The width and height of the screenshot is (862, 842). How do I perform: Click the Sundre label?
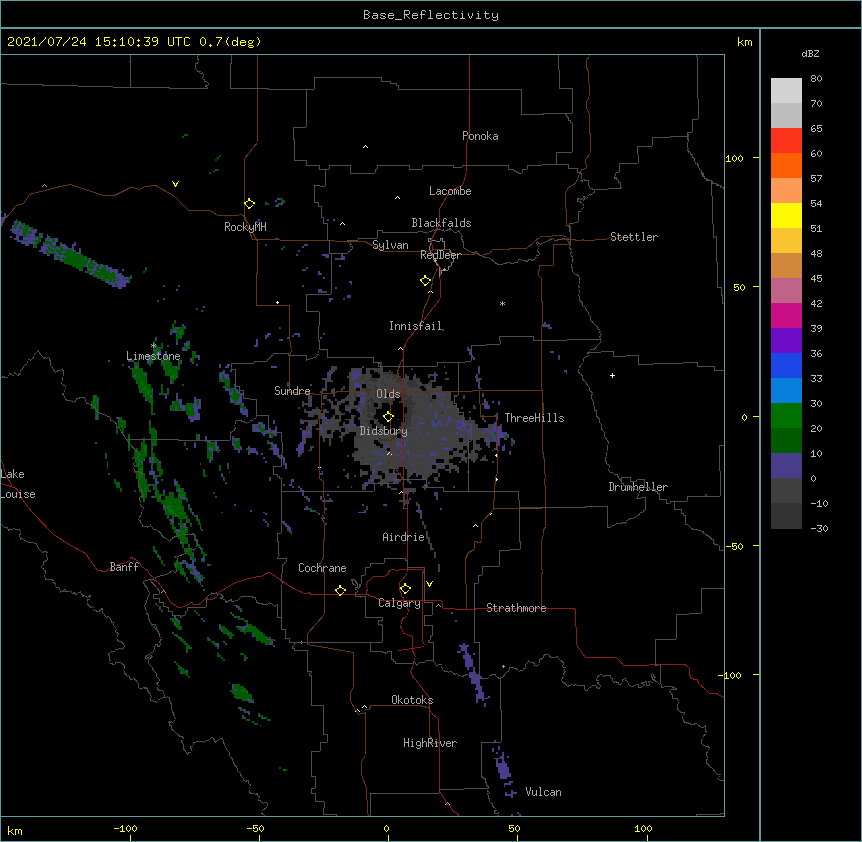click(x=292, y=391)
